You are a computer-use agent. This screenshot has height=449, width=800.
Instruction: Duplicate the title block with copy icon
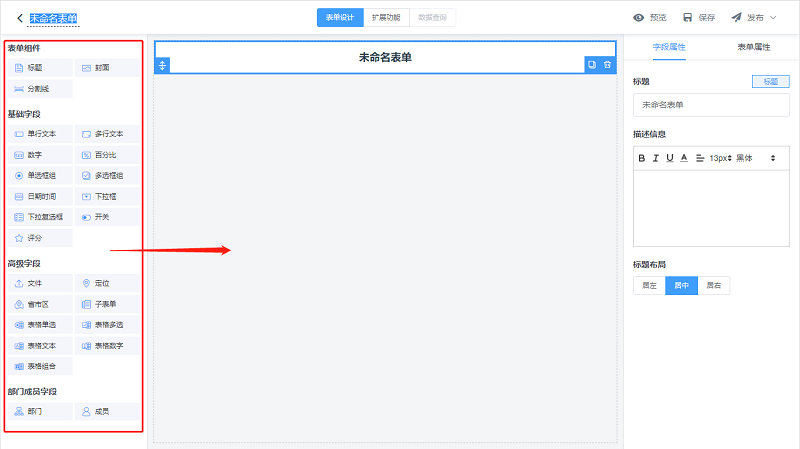pyautogui.click(x=592, y=65)
